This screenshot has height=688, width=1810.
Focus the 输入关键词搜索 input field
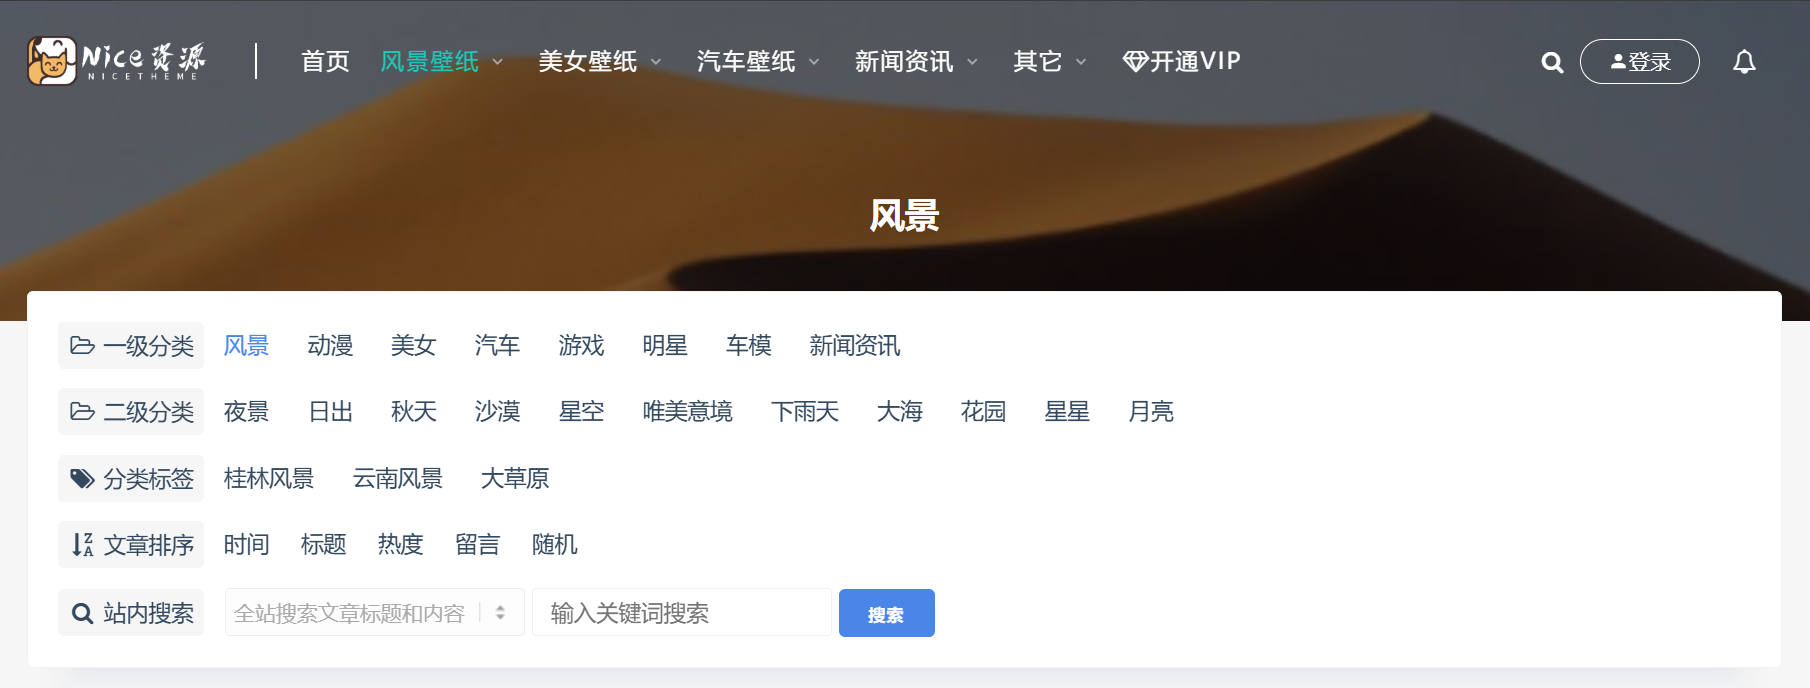(x=681, y=613)
